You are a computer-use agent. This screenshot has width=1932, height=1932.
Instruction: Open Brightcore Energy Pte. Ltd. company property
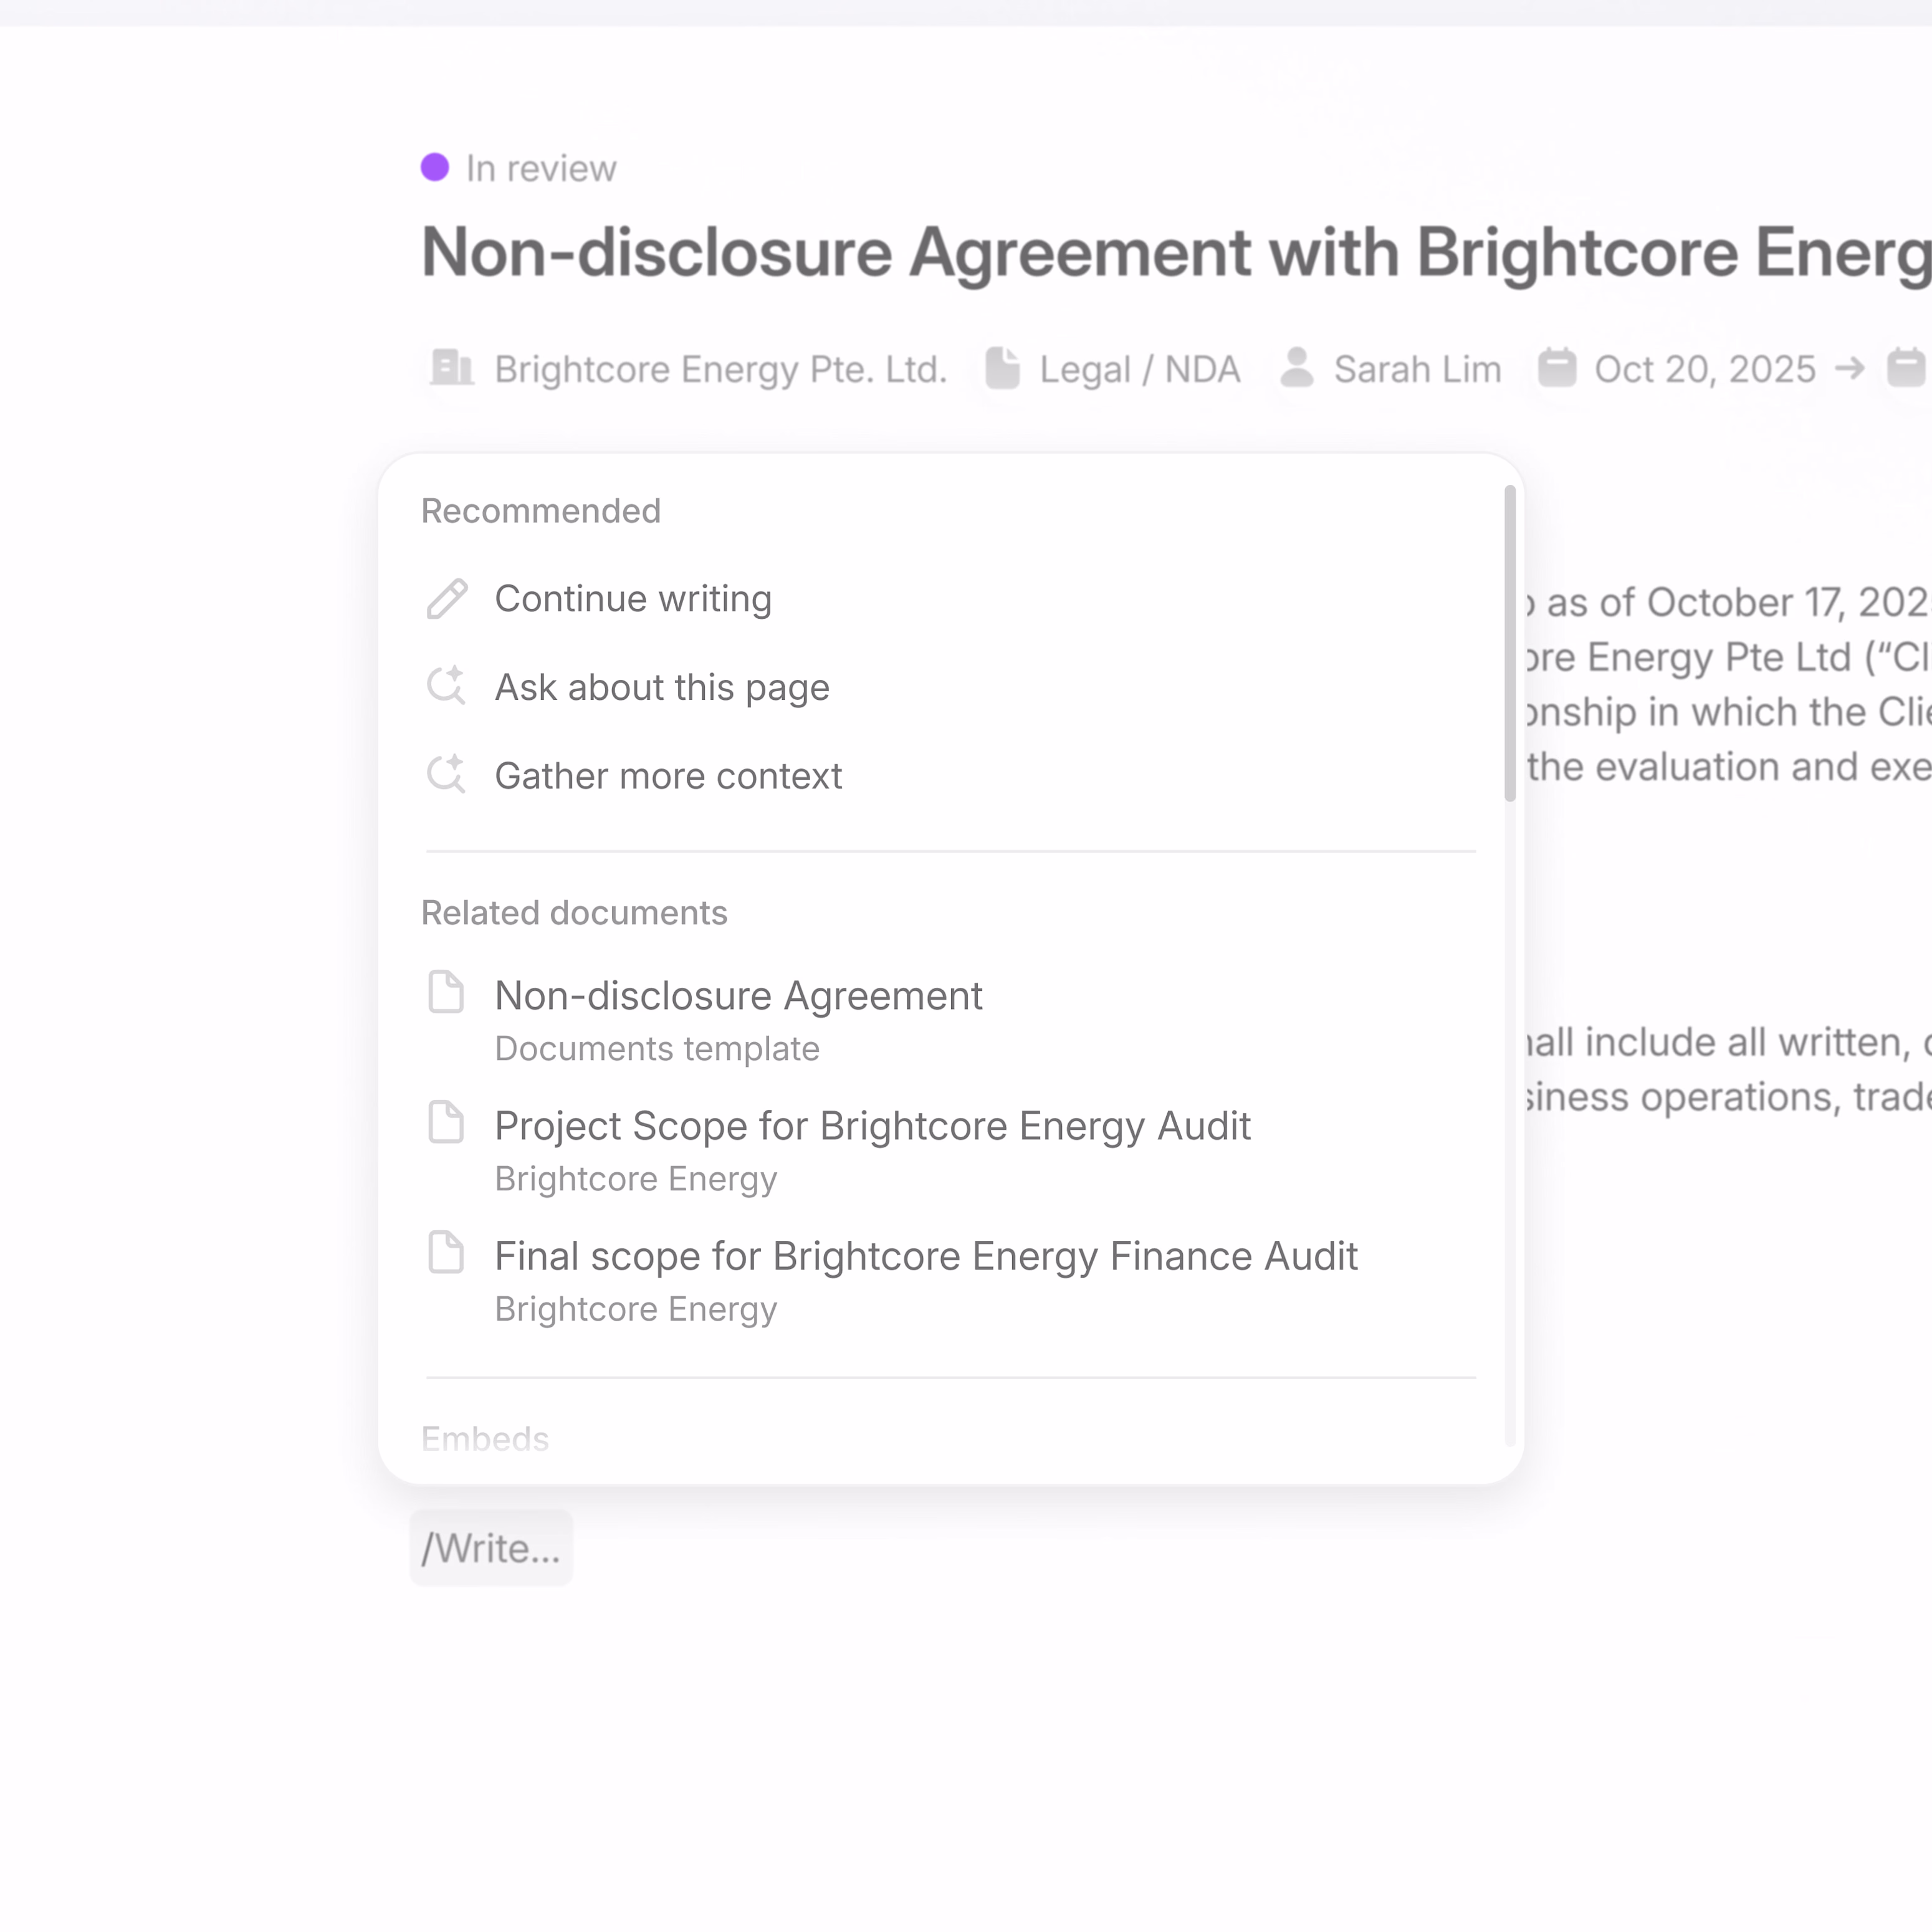pyautogui.click(x=720, y=369)
